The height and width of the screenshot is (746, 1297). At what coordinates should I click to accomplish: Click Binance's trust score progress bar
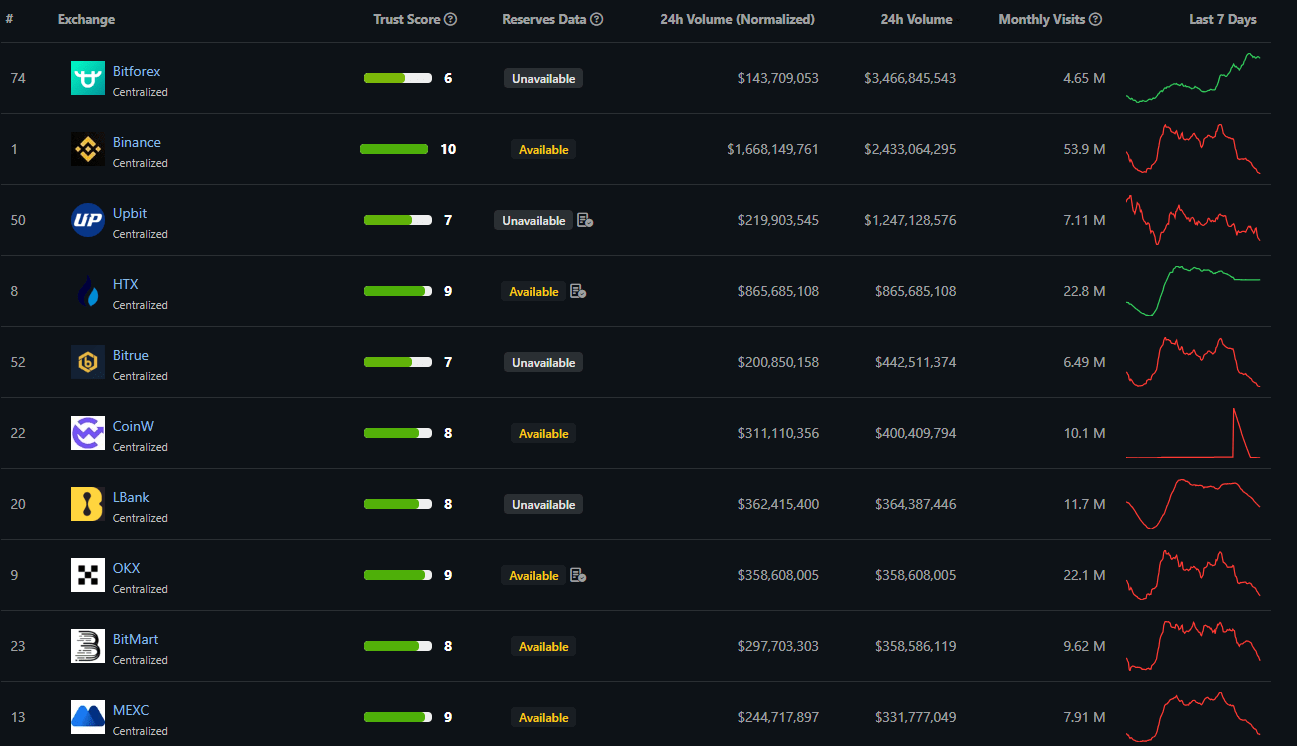(394, 149)
